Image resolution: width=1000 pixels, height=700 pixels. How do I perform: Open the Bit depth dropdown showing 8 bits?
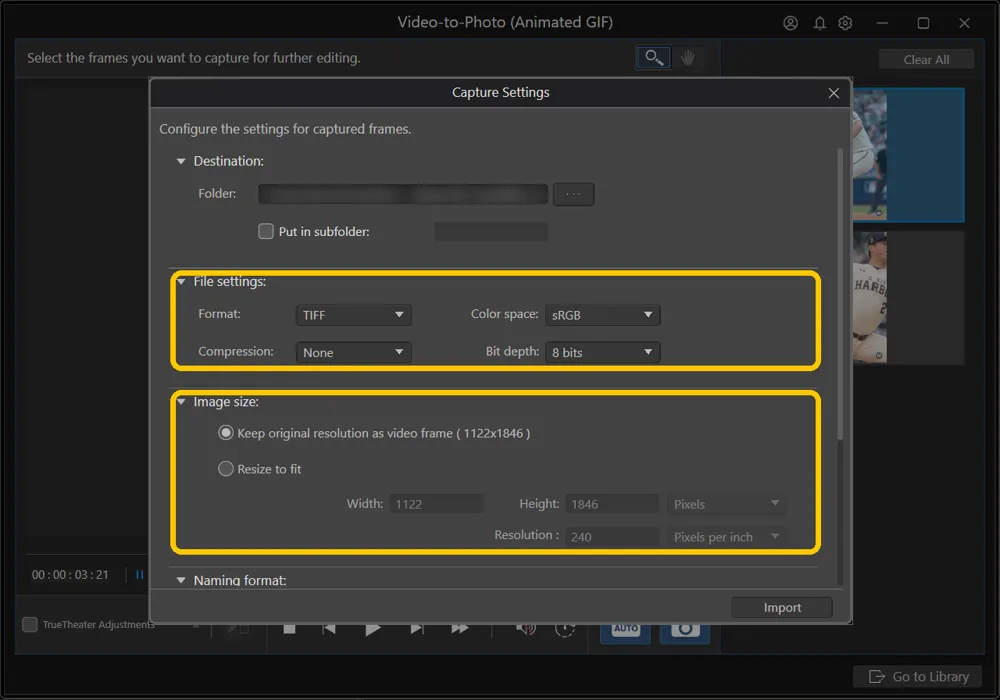coord(603,352)
